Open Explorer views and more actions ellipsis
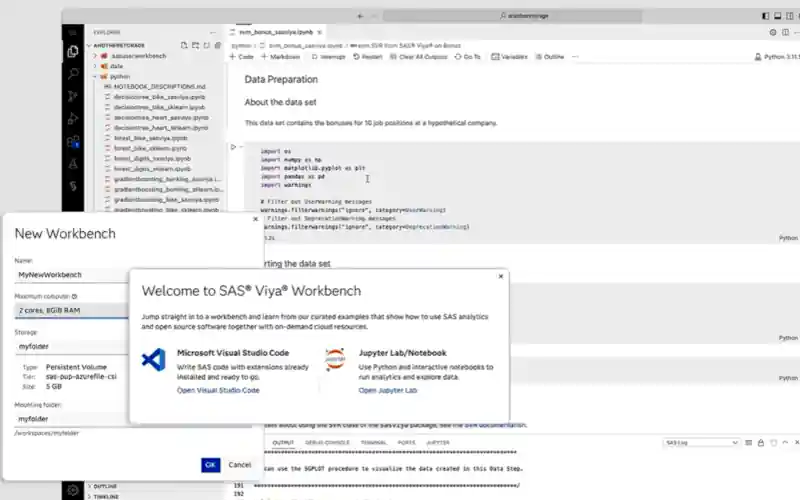This screenshot has width=800, height=500. 213,32
